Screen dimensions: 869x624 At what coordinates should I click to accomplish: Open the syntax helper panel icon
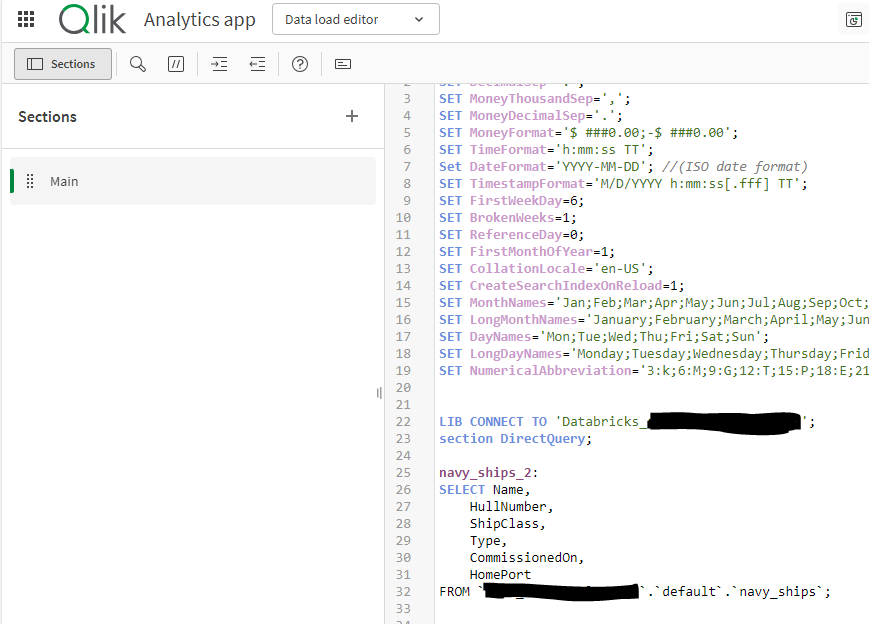point(342,64)
